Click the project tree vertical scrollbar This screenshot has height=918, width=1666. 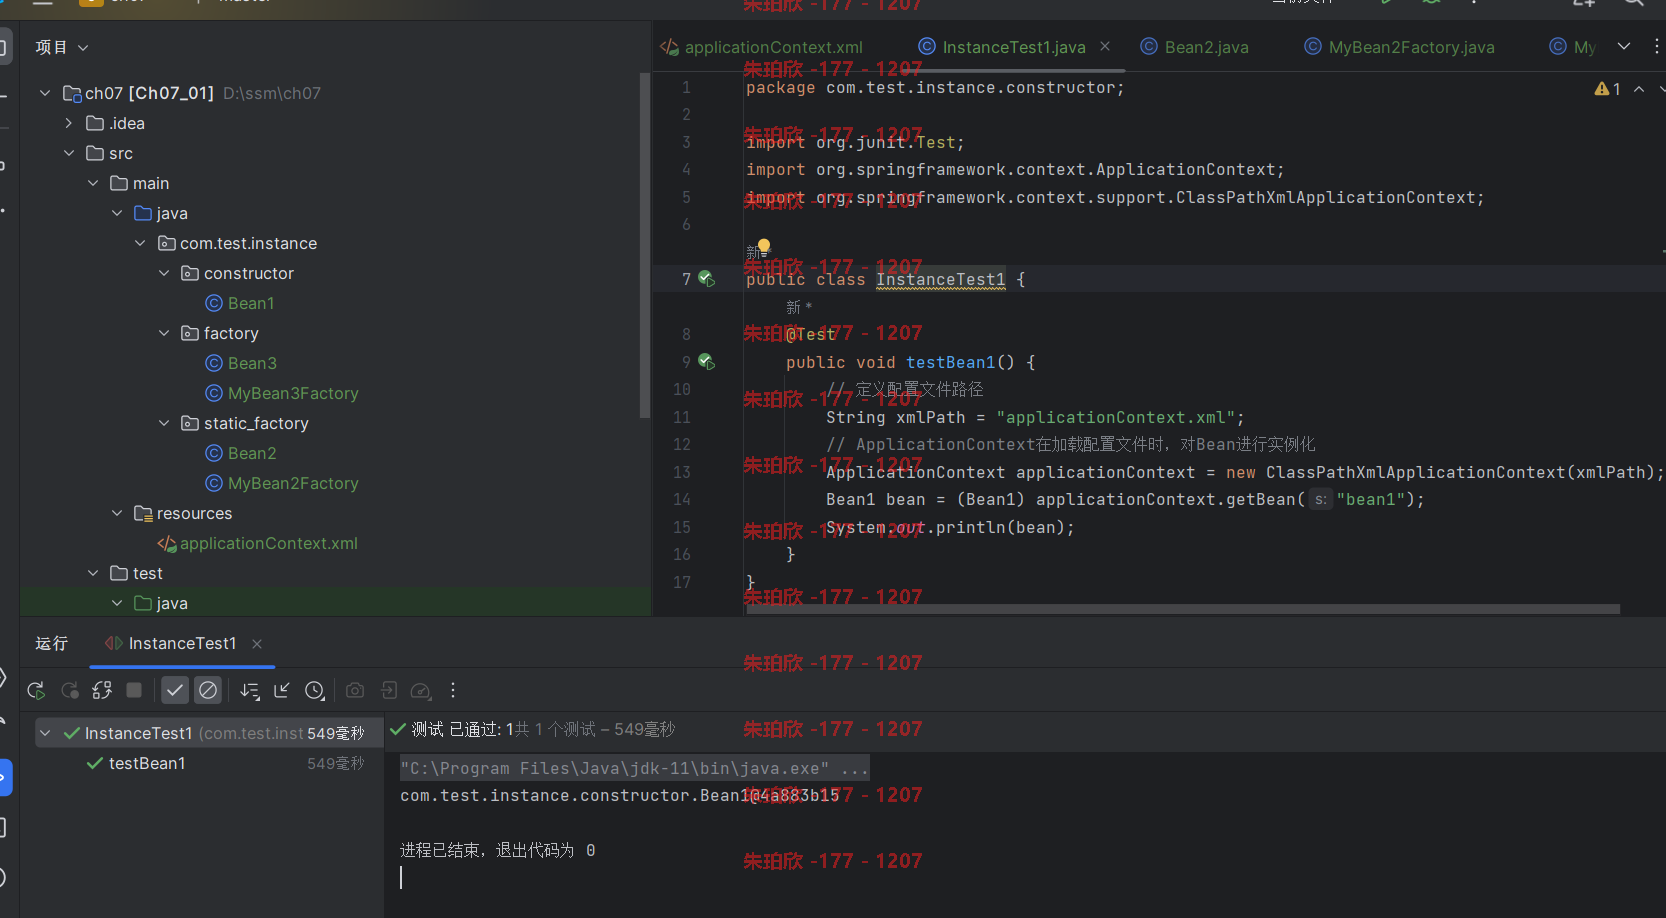644,245
